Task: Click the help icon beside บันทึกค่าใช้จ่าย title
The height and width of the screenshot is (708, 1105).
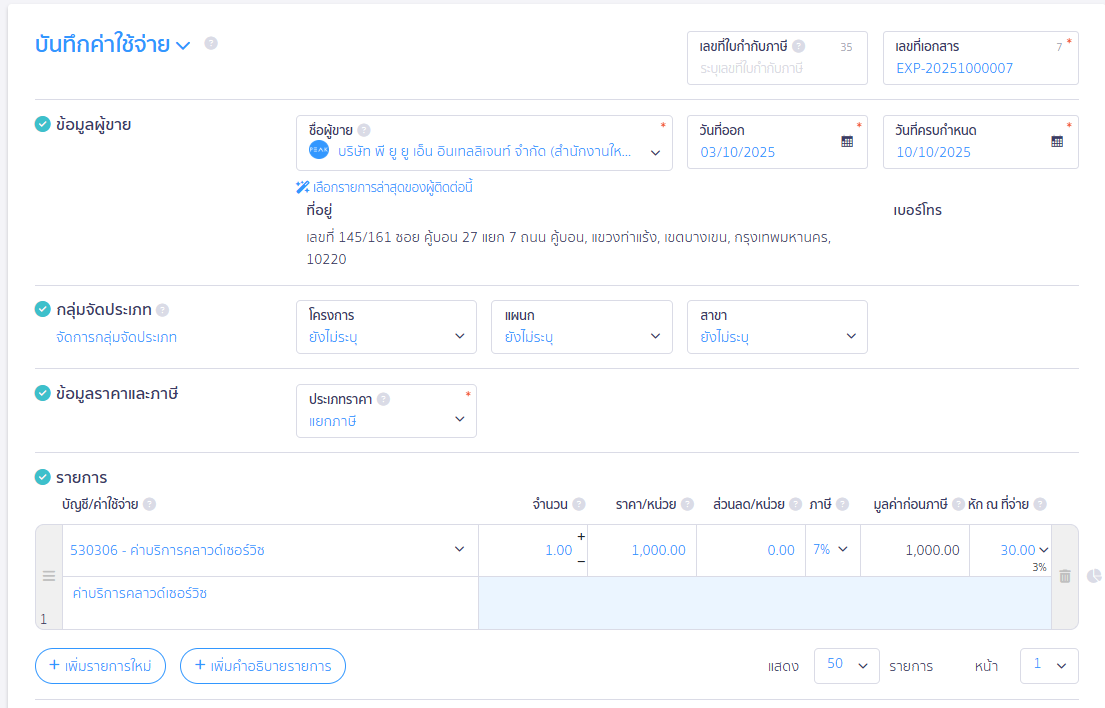Action: pos(211,43)
